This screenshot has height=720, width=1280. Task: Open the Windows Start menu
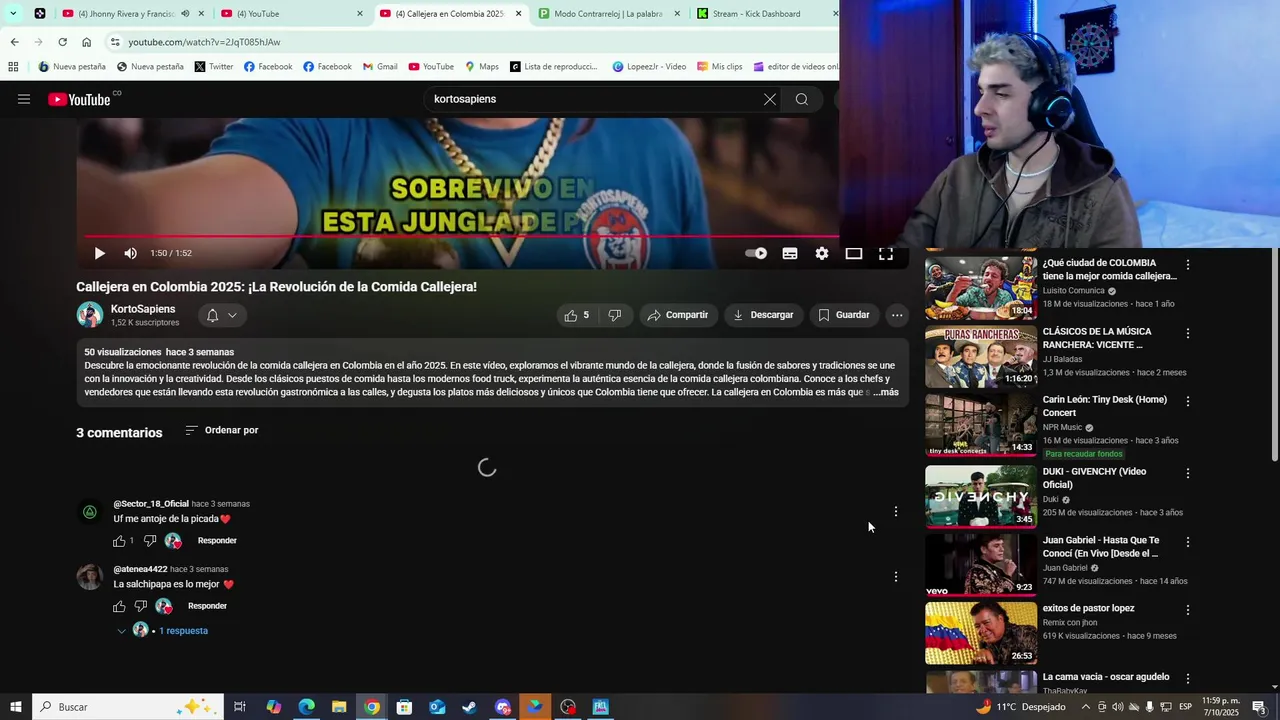16,707
